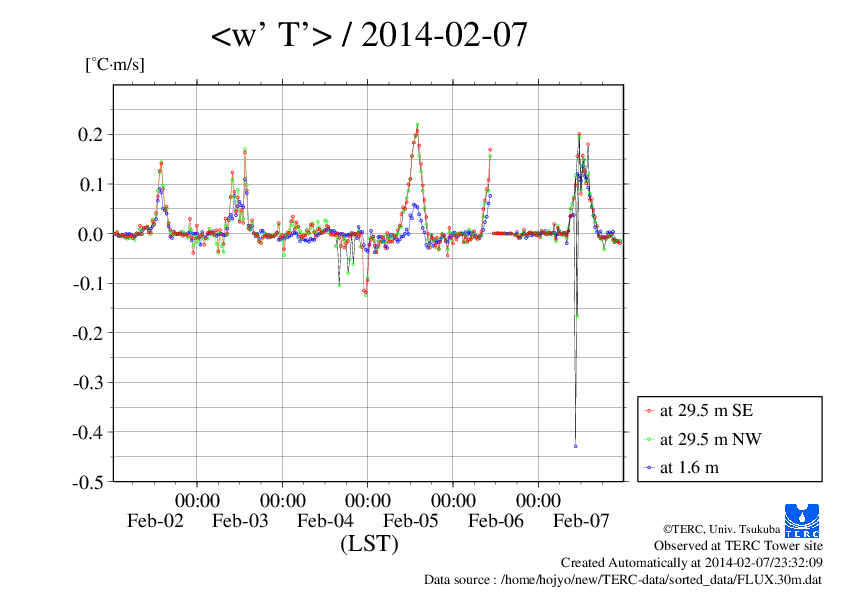Click the Feb-05 peak data point above 0.2

click(x=417, y=125)
